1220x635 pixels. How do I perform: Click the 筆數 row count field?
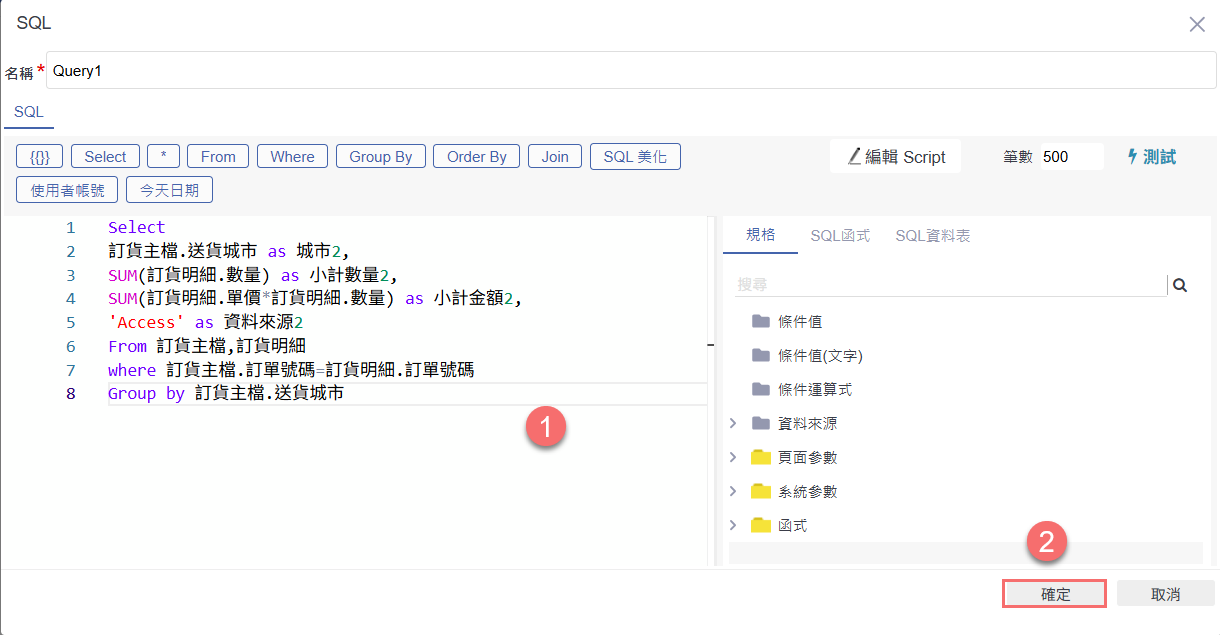click(x=1070, y=157)
